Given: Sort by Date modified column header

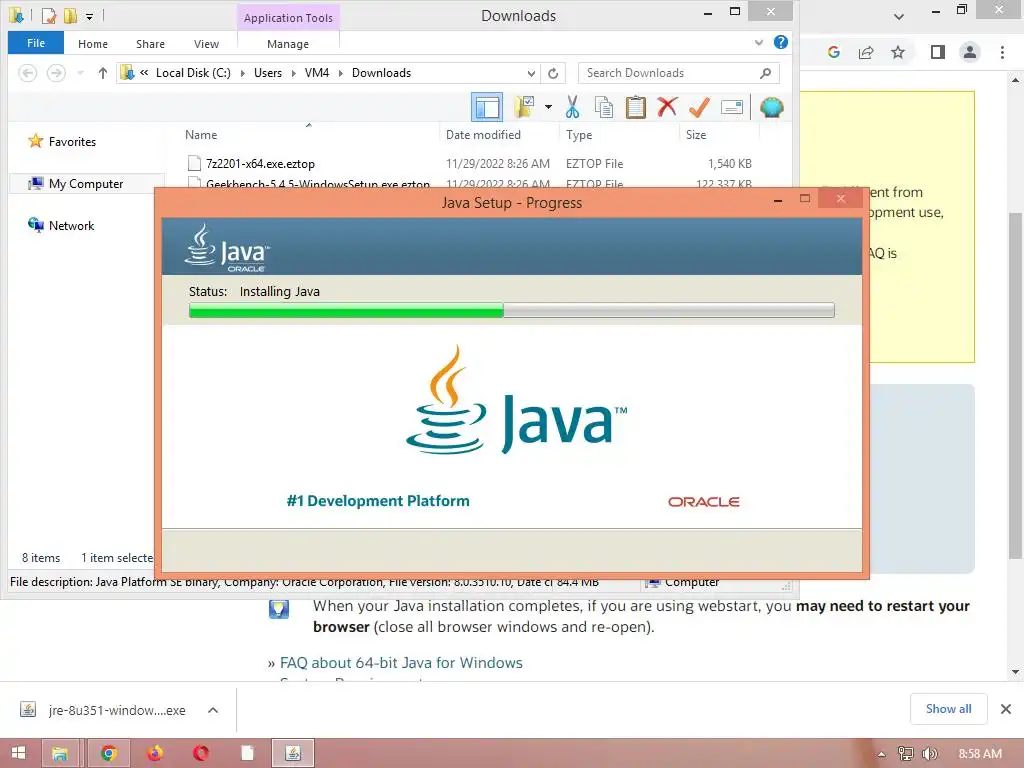Looking at the screenshot, I should pyautogui.click(x=483, y=135).
